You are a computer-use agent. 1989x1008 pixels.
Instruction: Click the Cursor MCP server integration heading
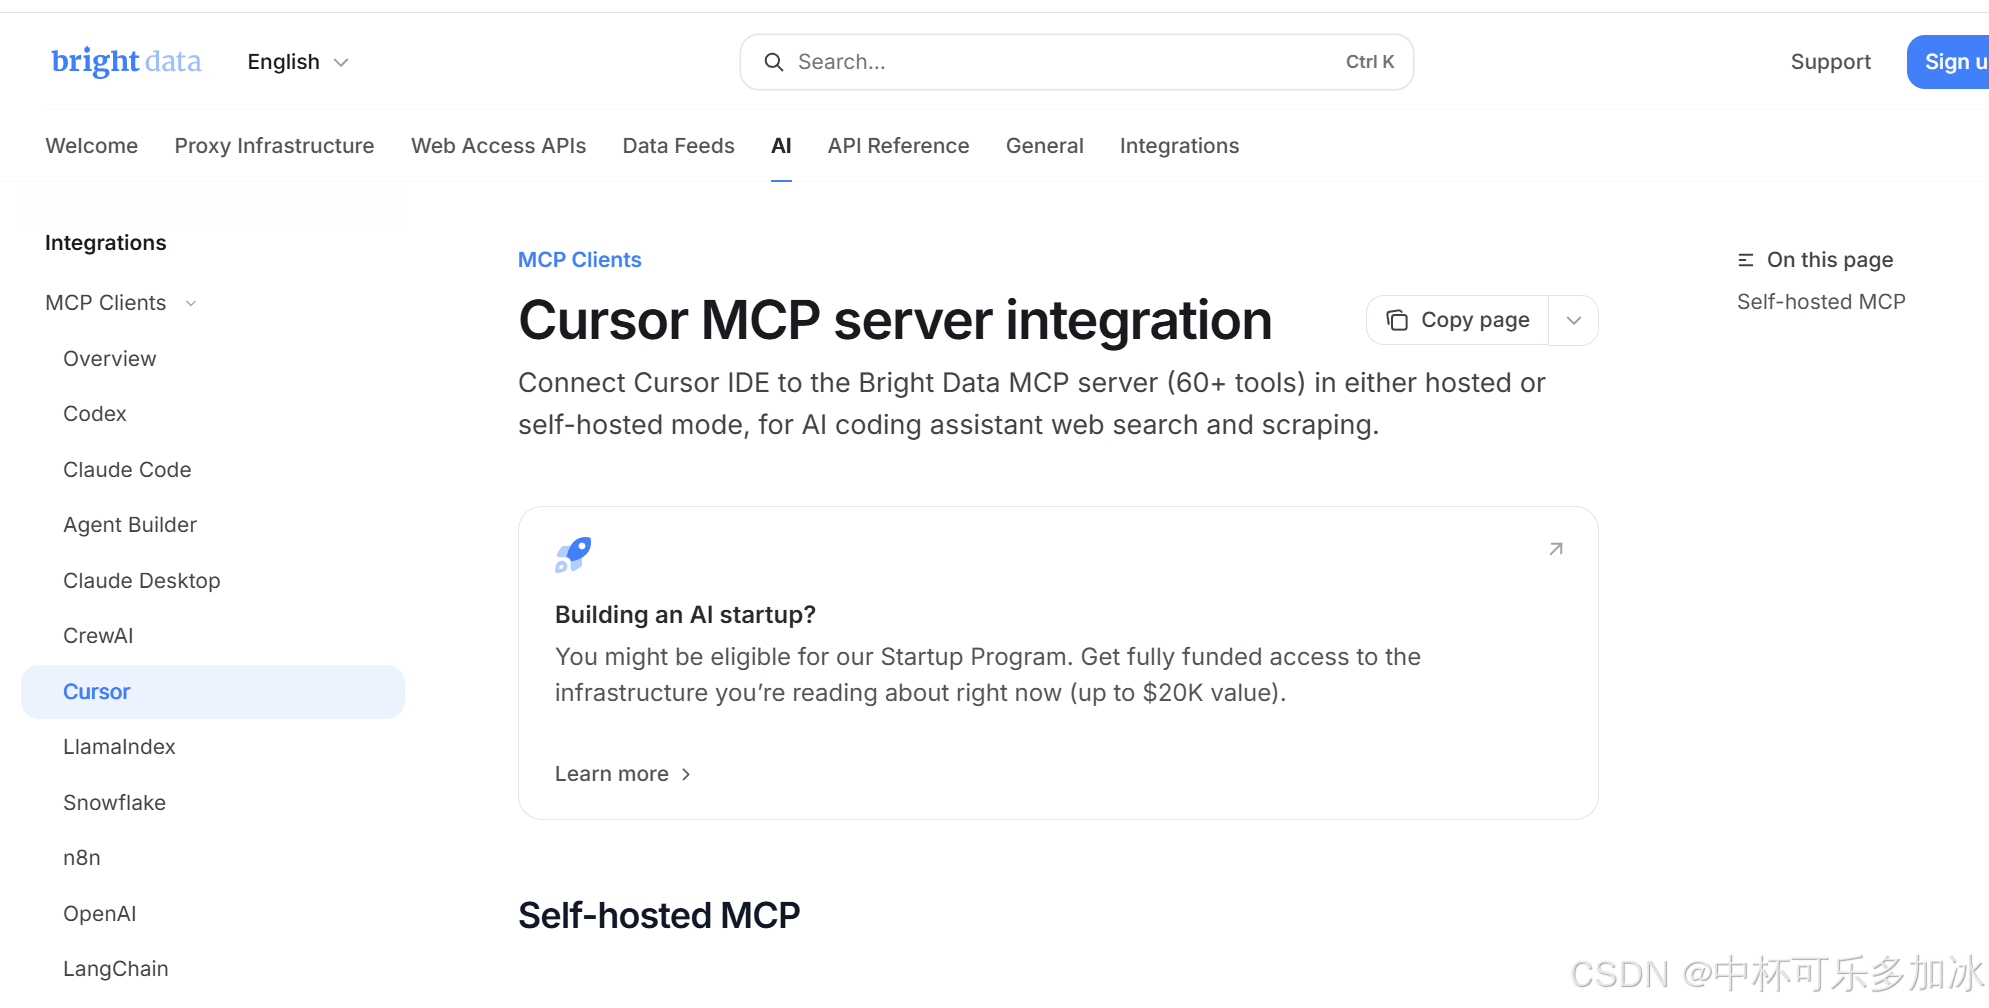(x=895, y=320)
